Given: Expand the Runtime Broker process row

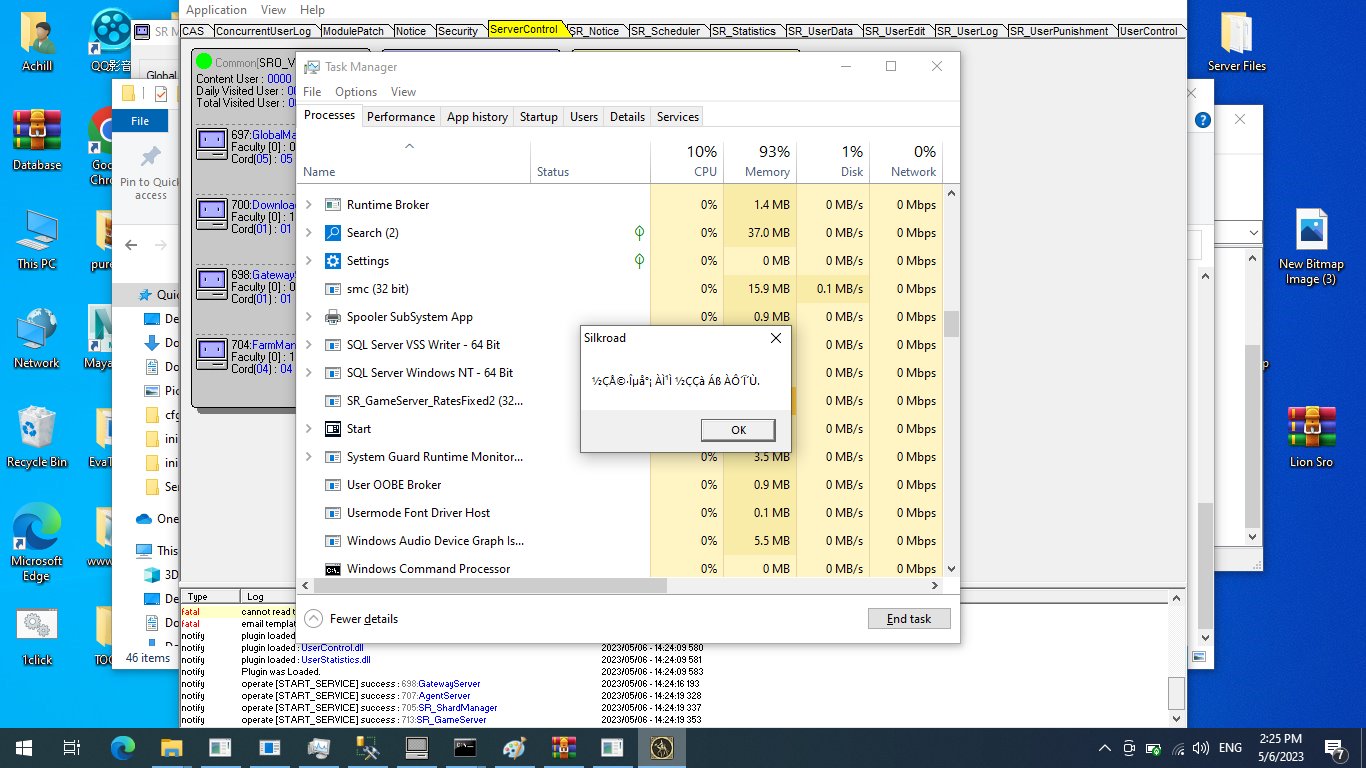Looking at the screenshot, I should point(309,205).
